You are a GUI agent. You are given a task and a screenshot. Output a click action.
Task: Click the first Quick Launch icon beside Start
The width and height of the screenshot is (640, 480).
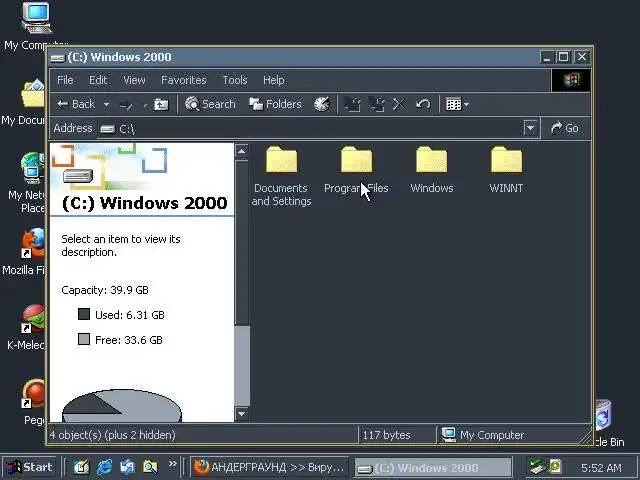point(81,467)
